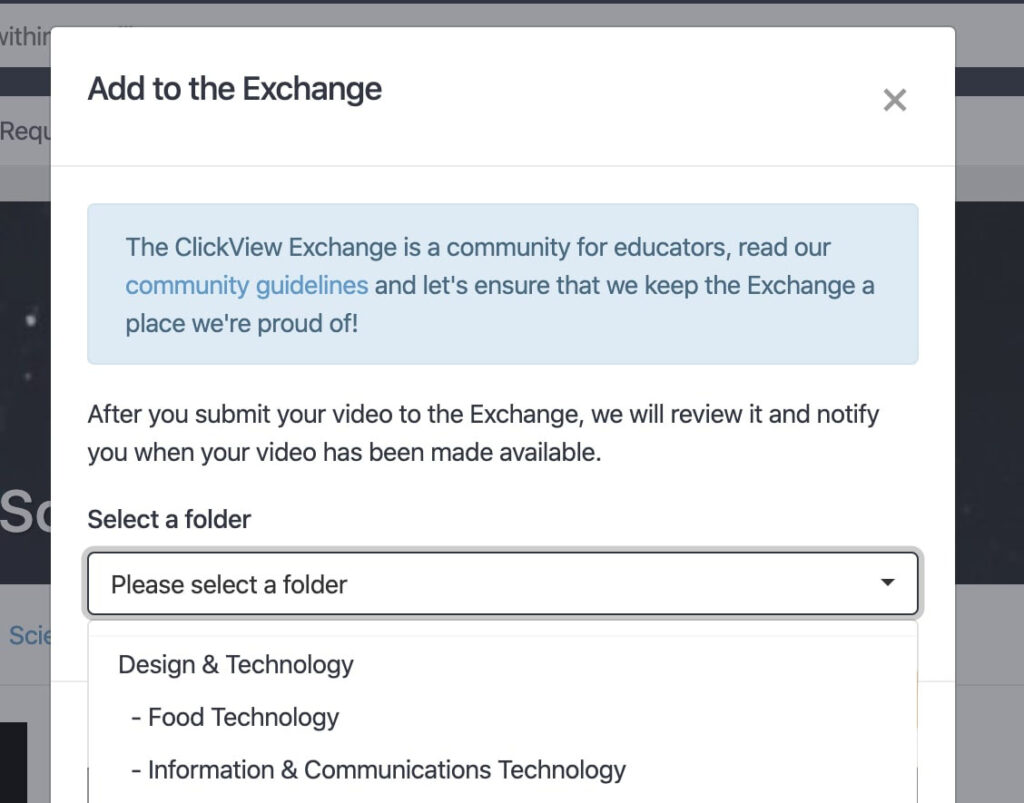Choose the Design & Technology folder option
This screenshot has width=1024, height=803.
coord(236,665)
